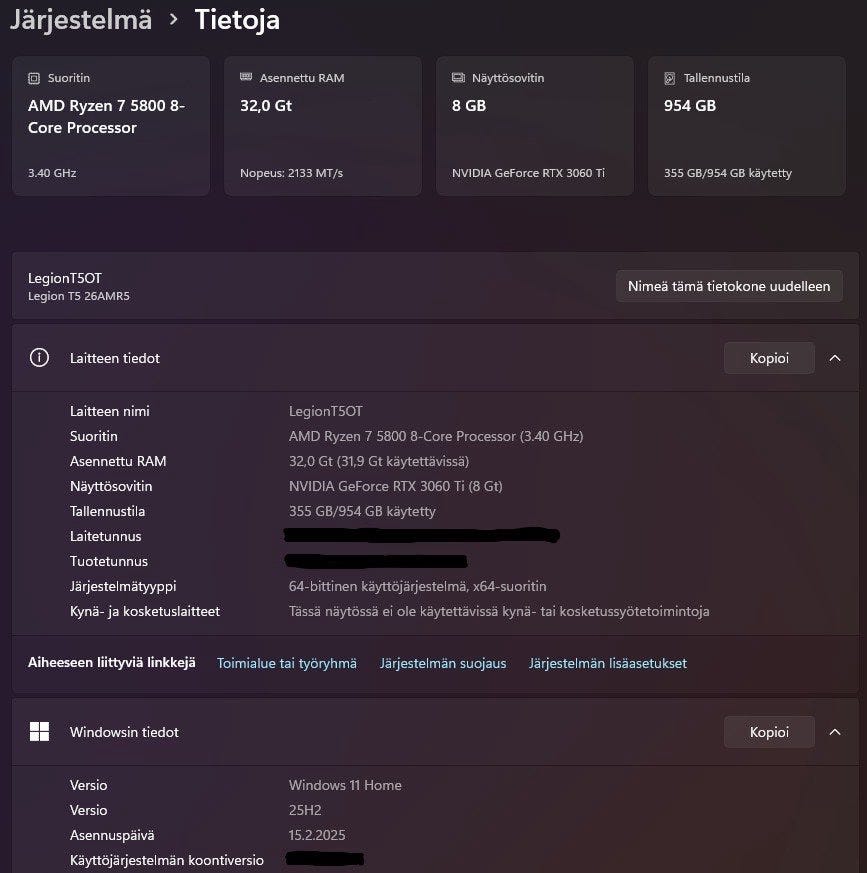Click '355 GB/954 GB käytetty' in Tallennustila row
The width and height of the screenshot is (867, 873).
coord(362,511)
